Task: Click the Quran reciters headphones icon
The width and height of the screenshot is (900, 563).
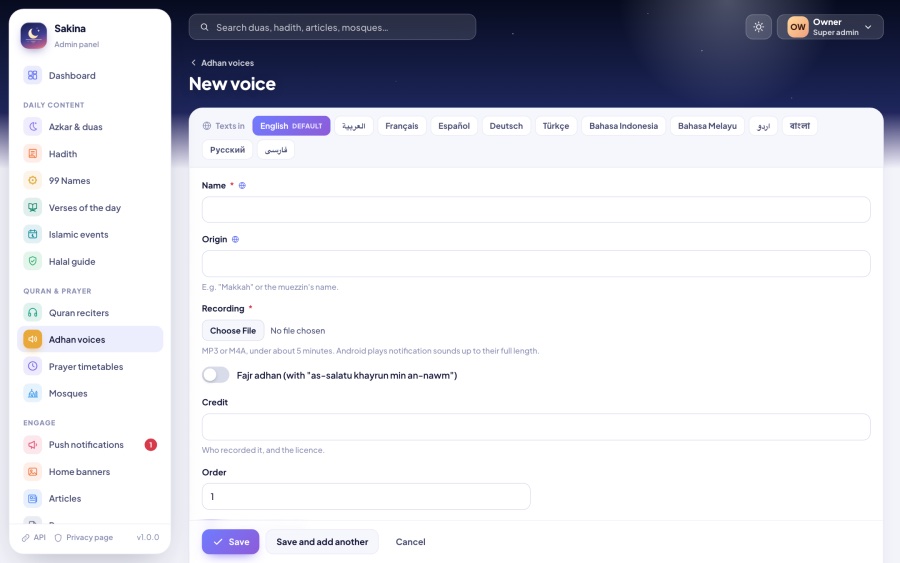Action: tap(33, 312)
